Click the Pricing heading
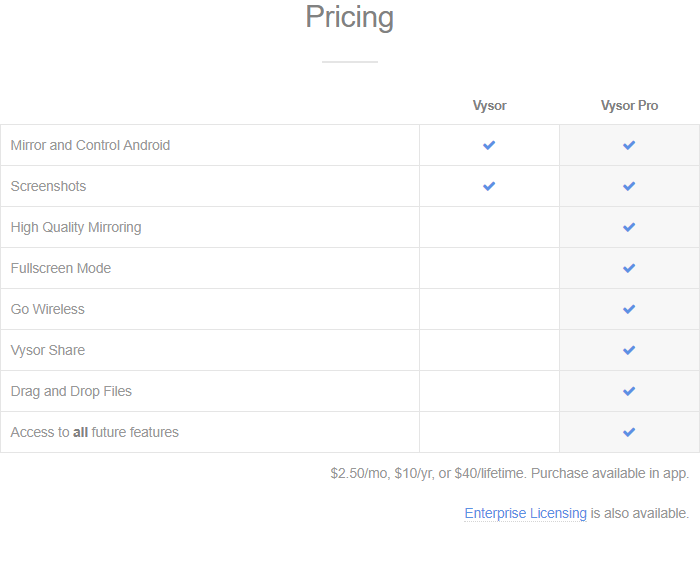This screenshot has height=561, width=700. 349,17
